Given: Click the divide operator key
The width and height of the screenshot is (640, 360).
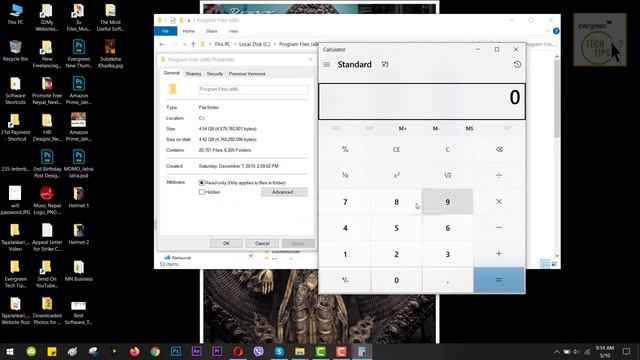Looking at the screenshot, I should pos(499,176).
